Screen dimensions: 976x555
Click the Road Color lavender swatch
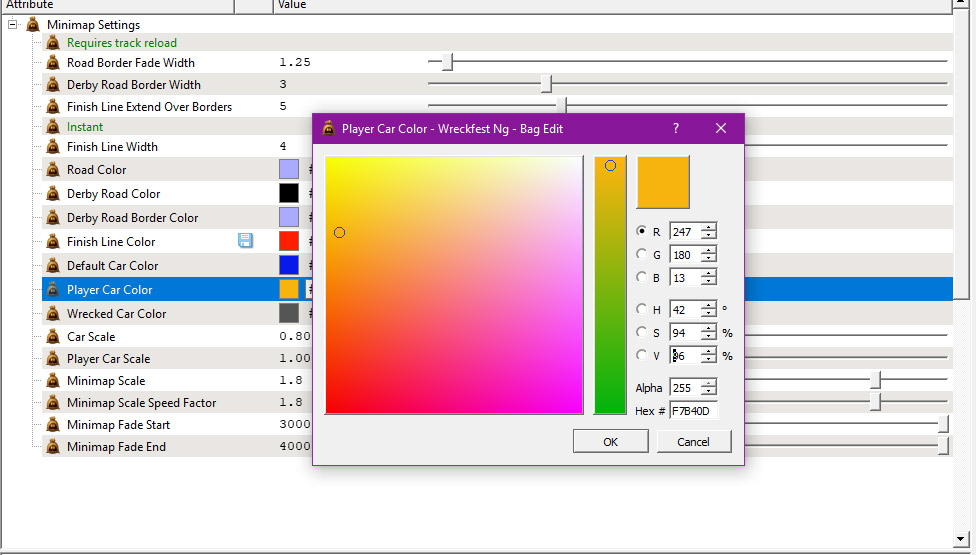pos(289,169)
